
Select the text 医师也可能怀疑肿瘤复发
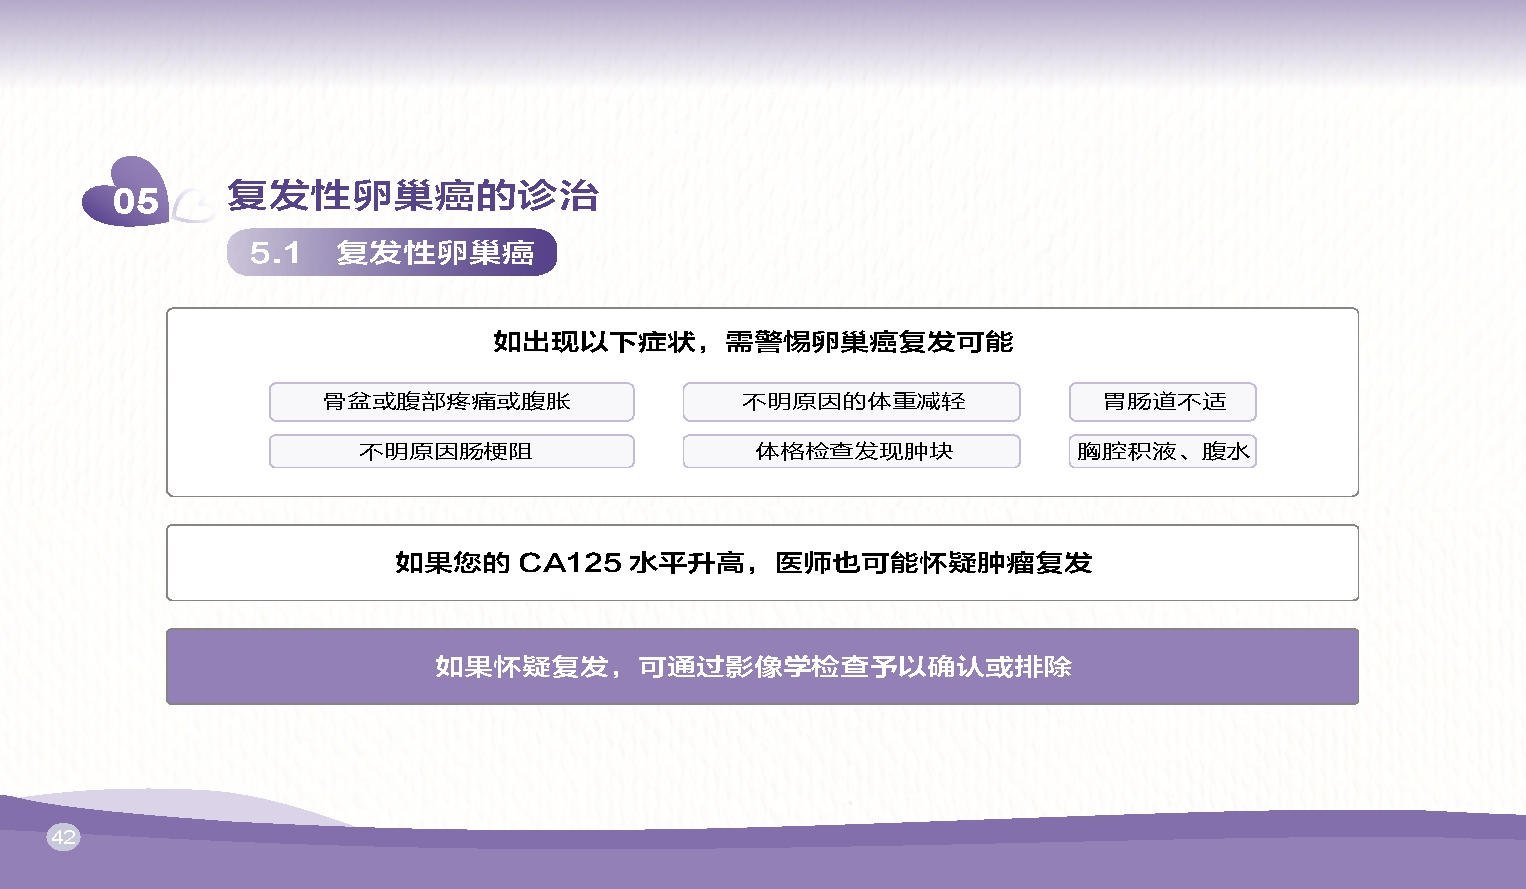pyautogui.click(x=933, y=563)
